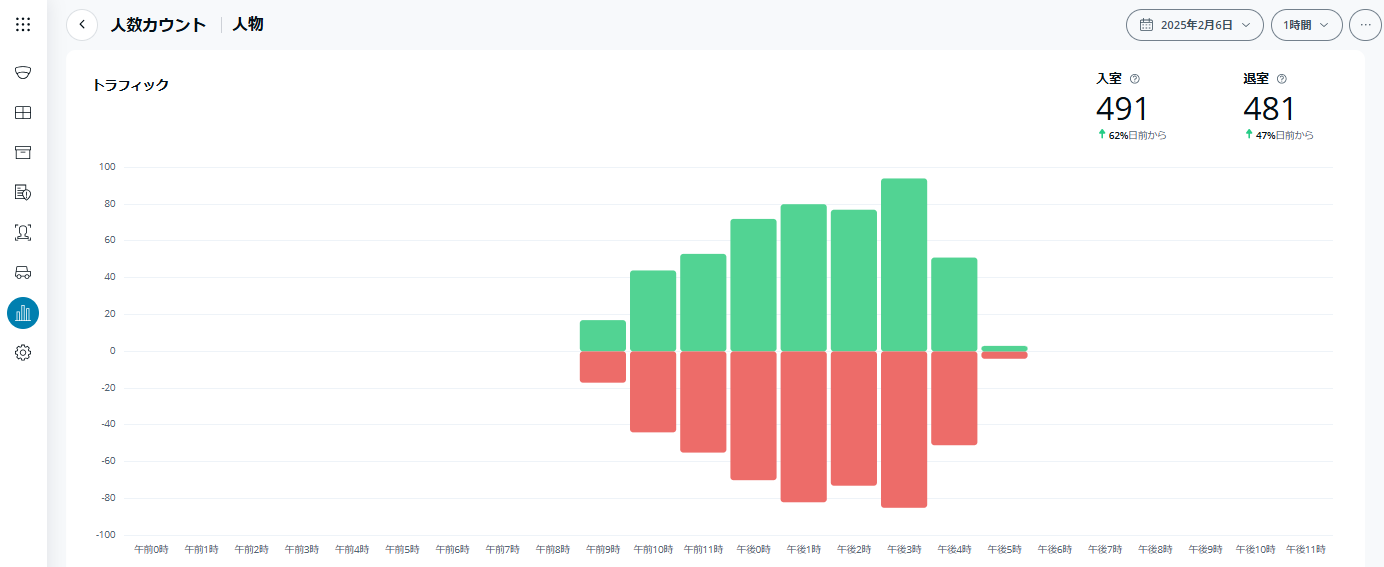
Task: Open the apps grid menu icon
Action: point(23,24)
